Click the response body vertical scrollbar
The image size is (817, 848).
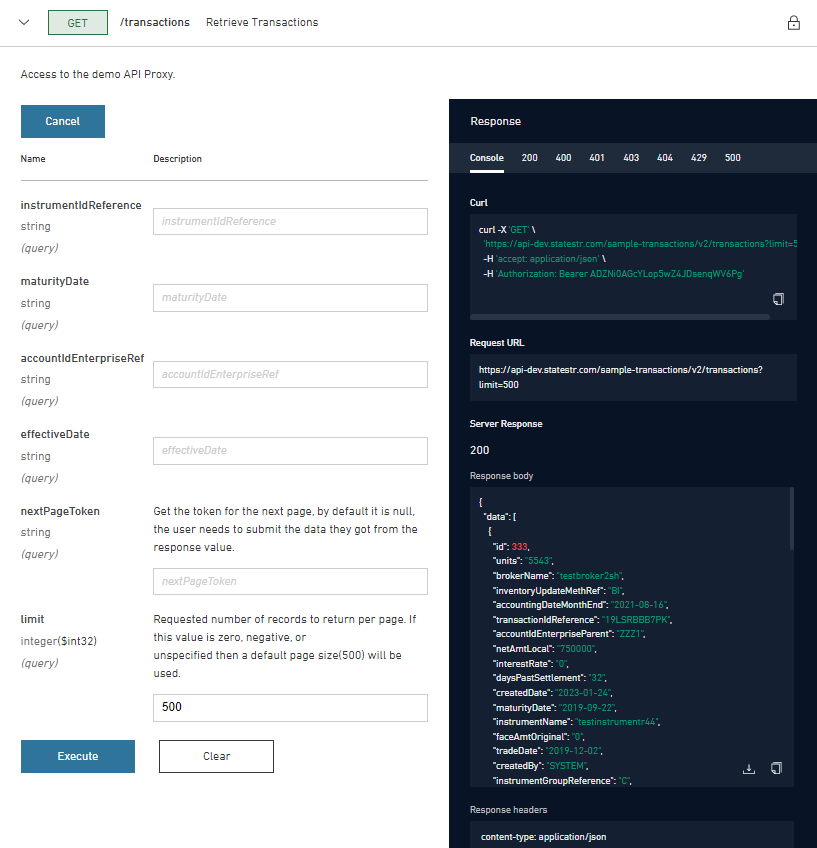791,518
